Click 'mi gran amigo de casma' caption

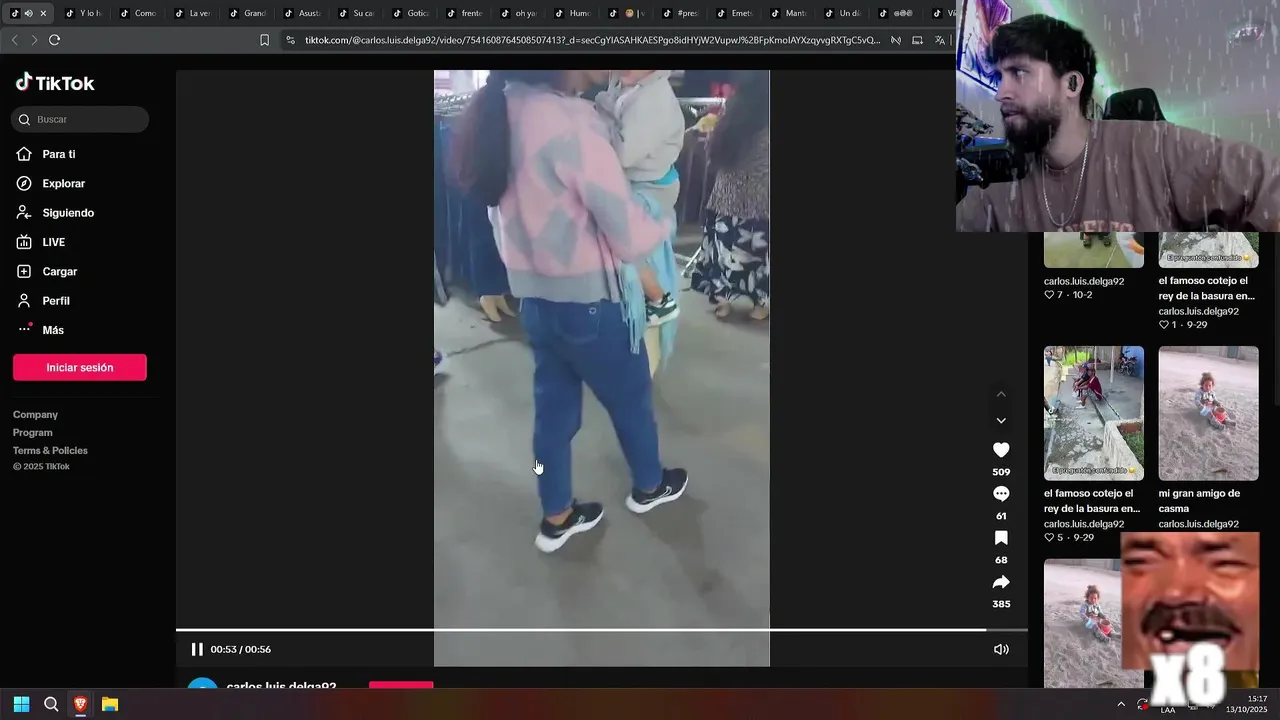pos(1199,501)
